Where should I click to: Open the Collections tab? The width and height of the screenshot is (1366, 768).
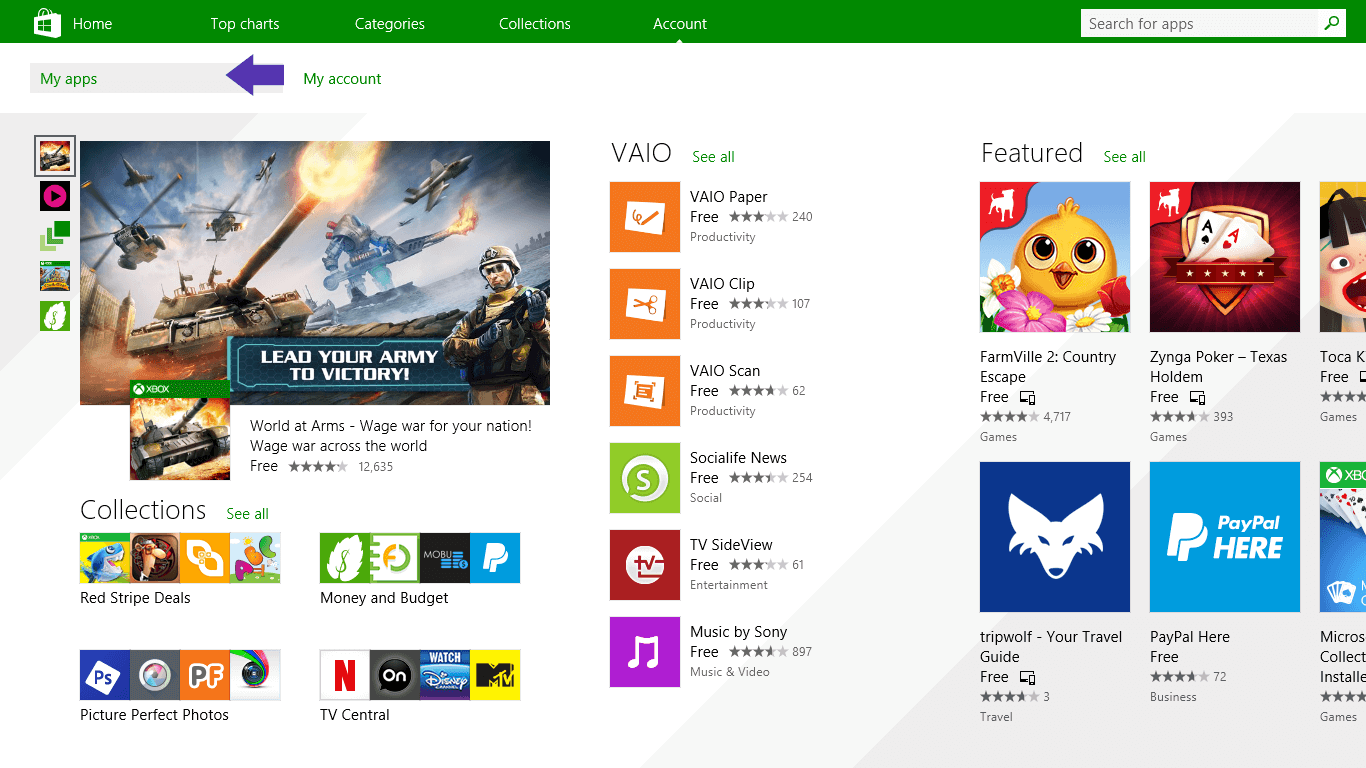535,24
